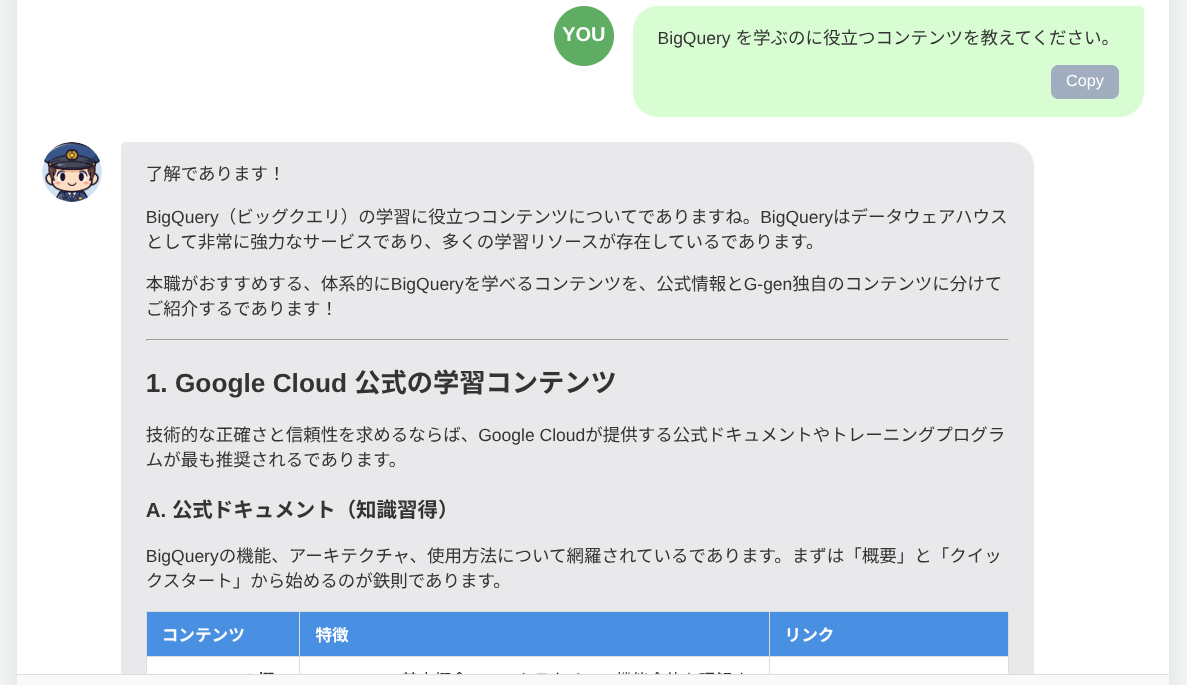Viewport: 1187px width, 685px height.
Task: Click paragraph starting '本職がおすすめする'
Action: [577, 296]
